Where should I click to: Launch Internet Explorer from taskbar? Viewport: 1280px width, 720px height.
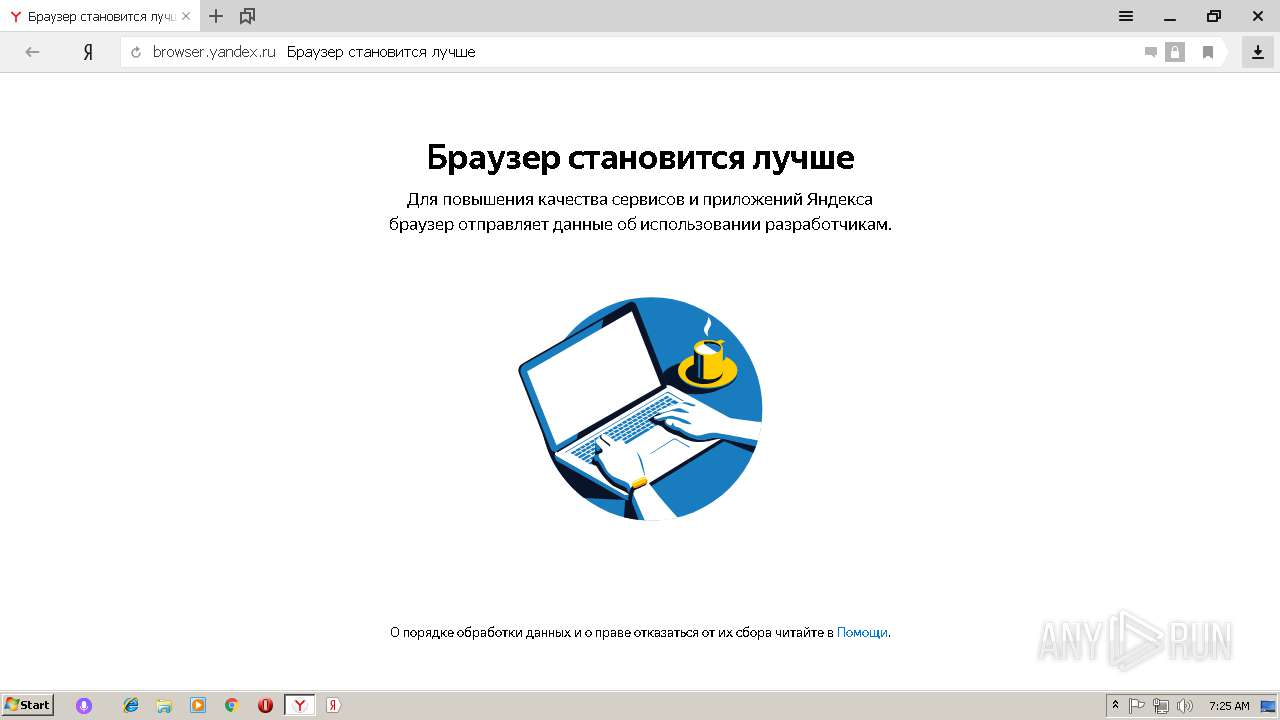pos(131,705)
